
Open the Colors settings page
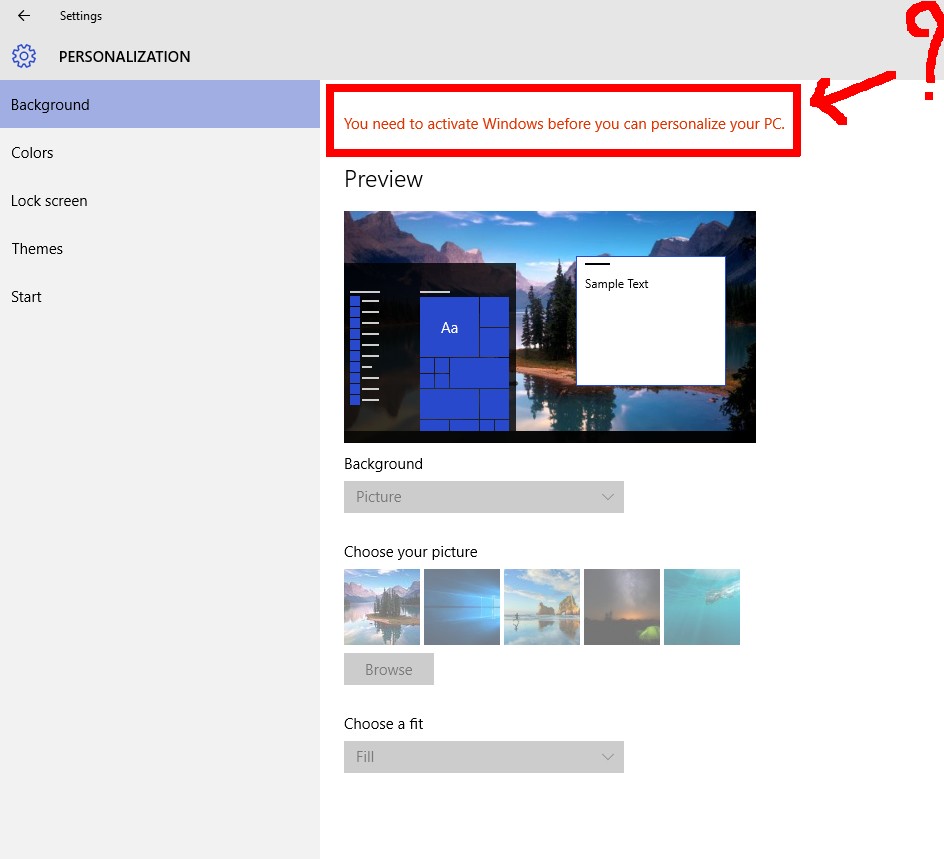(x=32, y=153)
